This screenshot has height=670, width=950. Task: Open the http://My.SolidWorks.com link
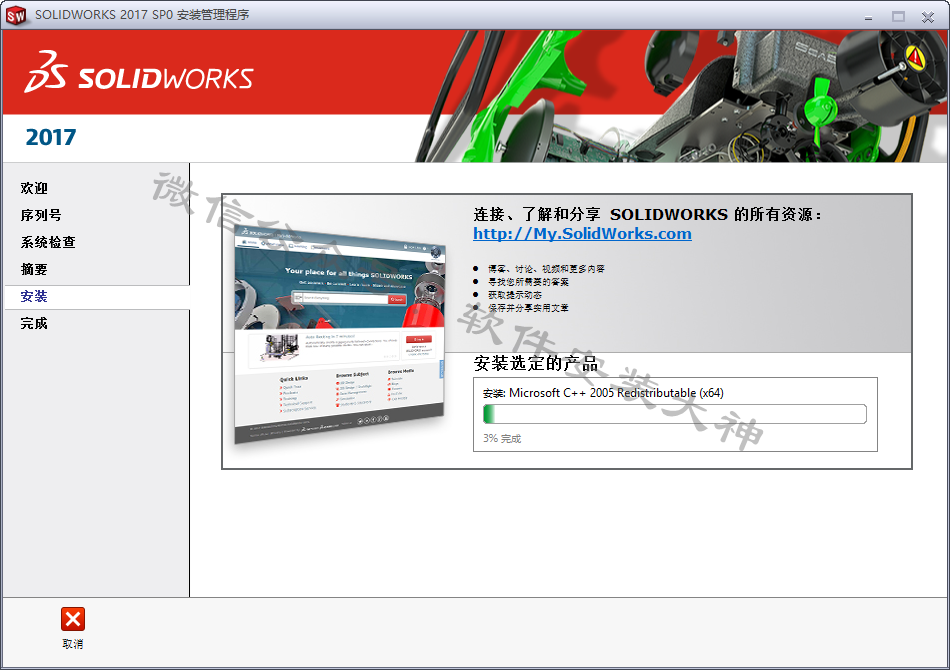(582, 234)
